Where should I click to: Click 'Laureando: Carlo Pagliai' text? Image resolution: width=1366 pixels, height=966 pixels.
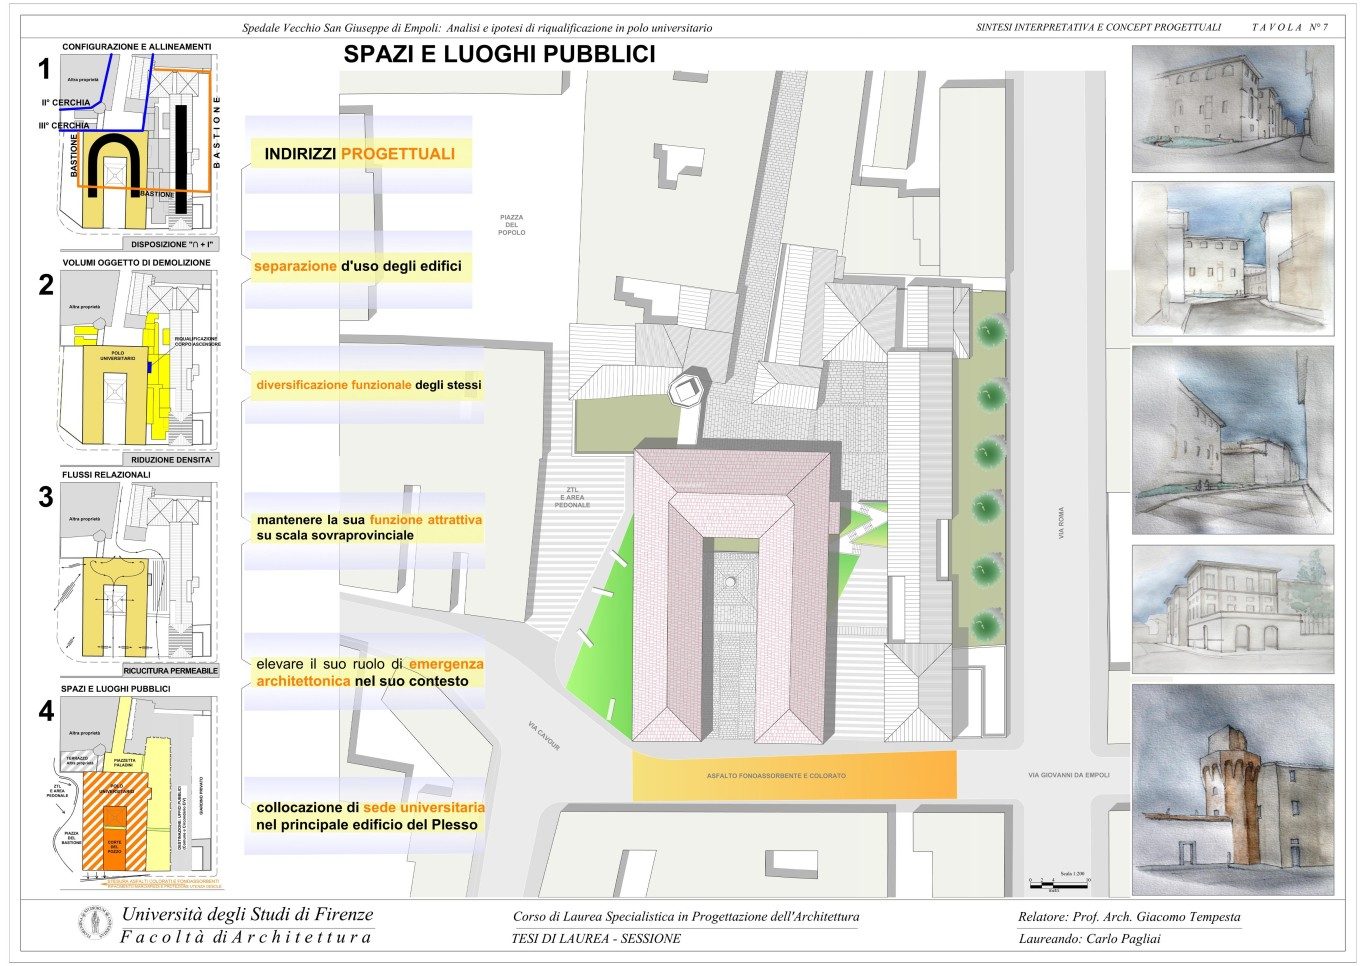pyautogui.click(x=1089, y=939)
